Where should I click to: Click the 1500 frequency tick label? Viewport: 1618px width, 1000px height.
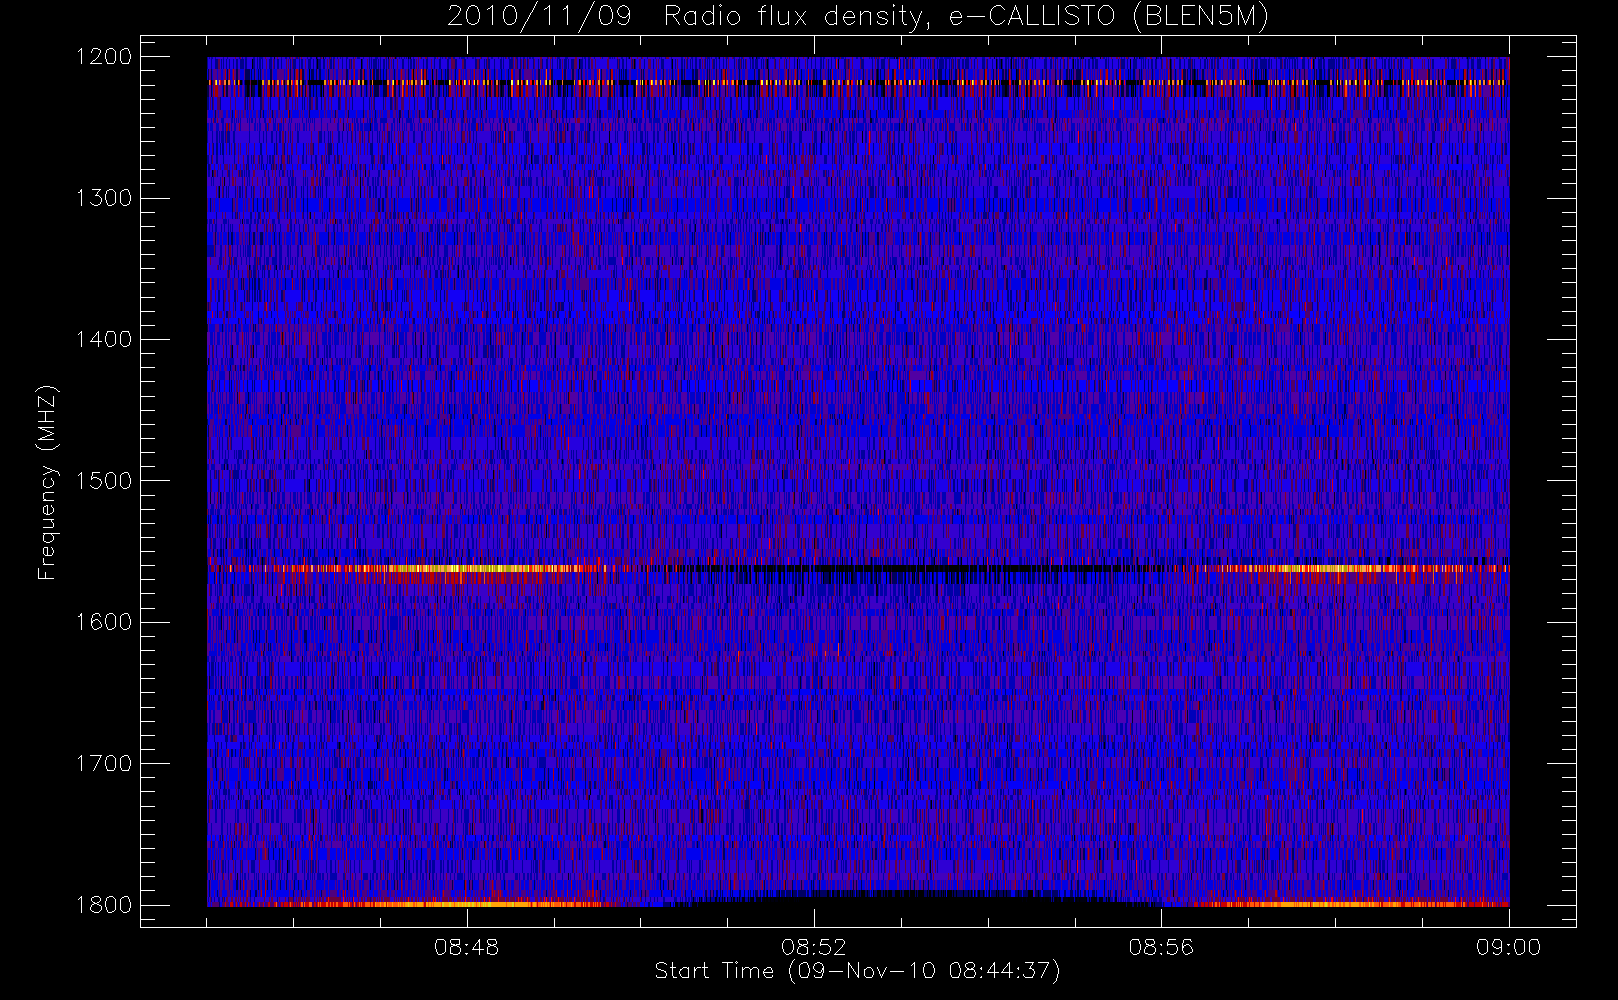click(x=104, y=480)
